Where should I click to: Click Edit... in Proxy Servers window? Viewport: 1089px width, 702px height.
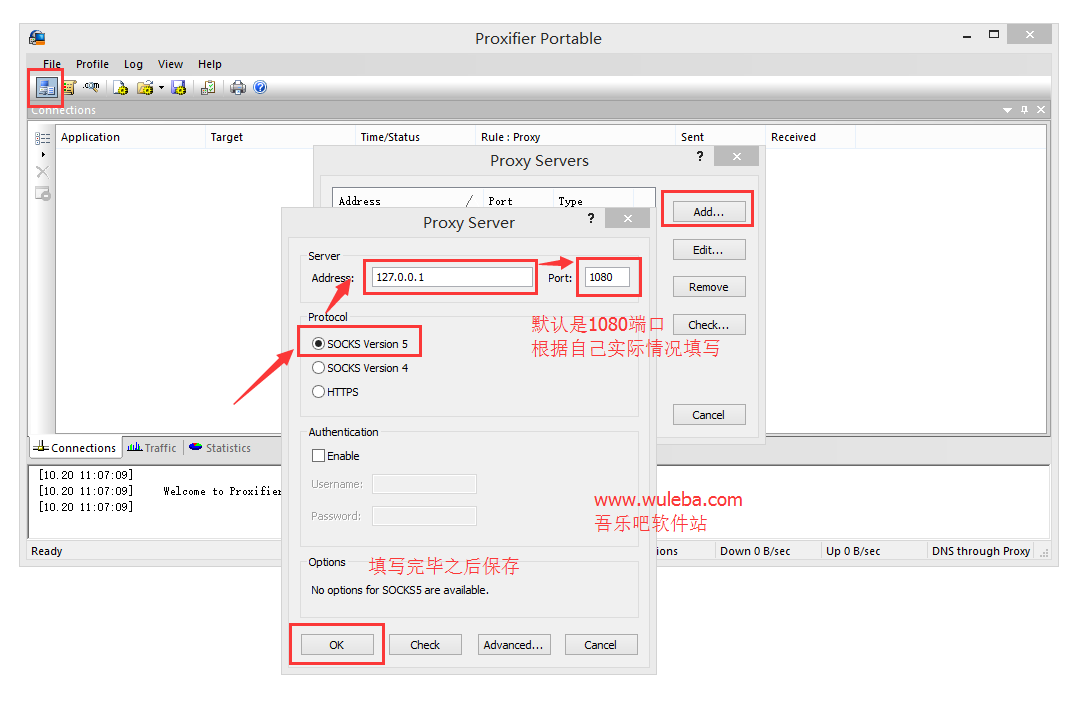pos(709,250)
